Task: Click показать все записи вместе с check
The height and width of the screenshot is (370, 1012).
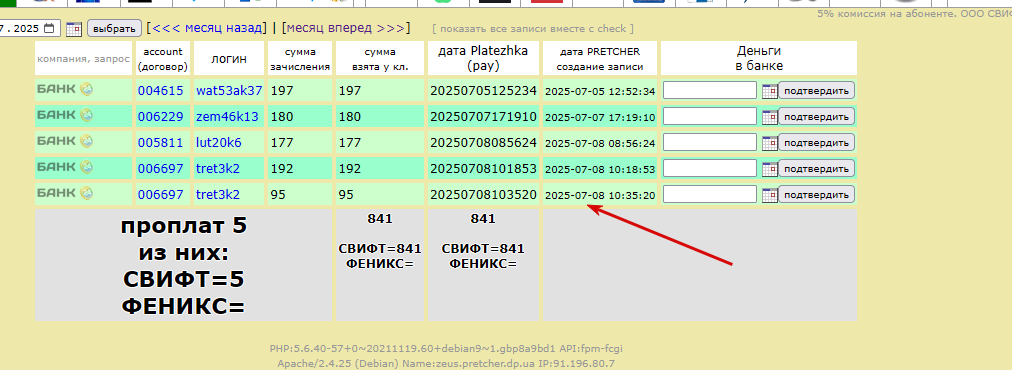Action: point(533,28)
